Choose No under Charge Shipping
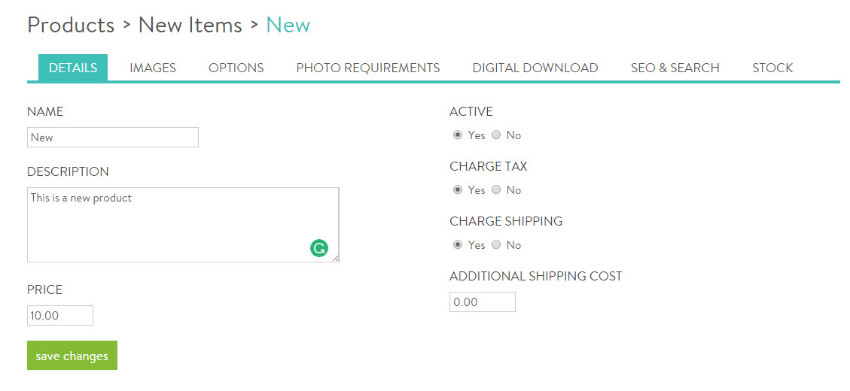The image size is (850, 391). click(496, 245)
